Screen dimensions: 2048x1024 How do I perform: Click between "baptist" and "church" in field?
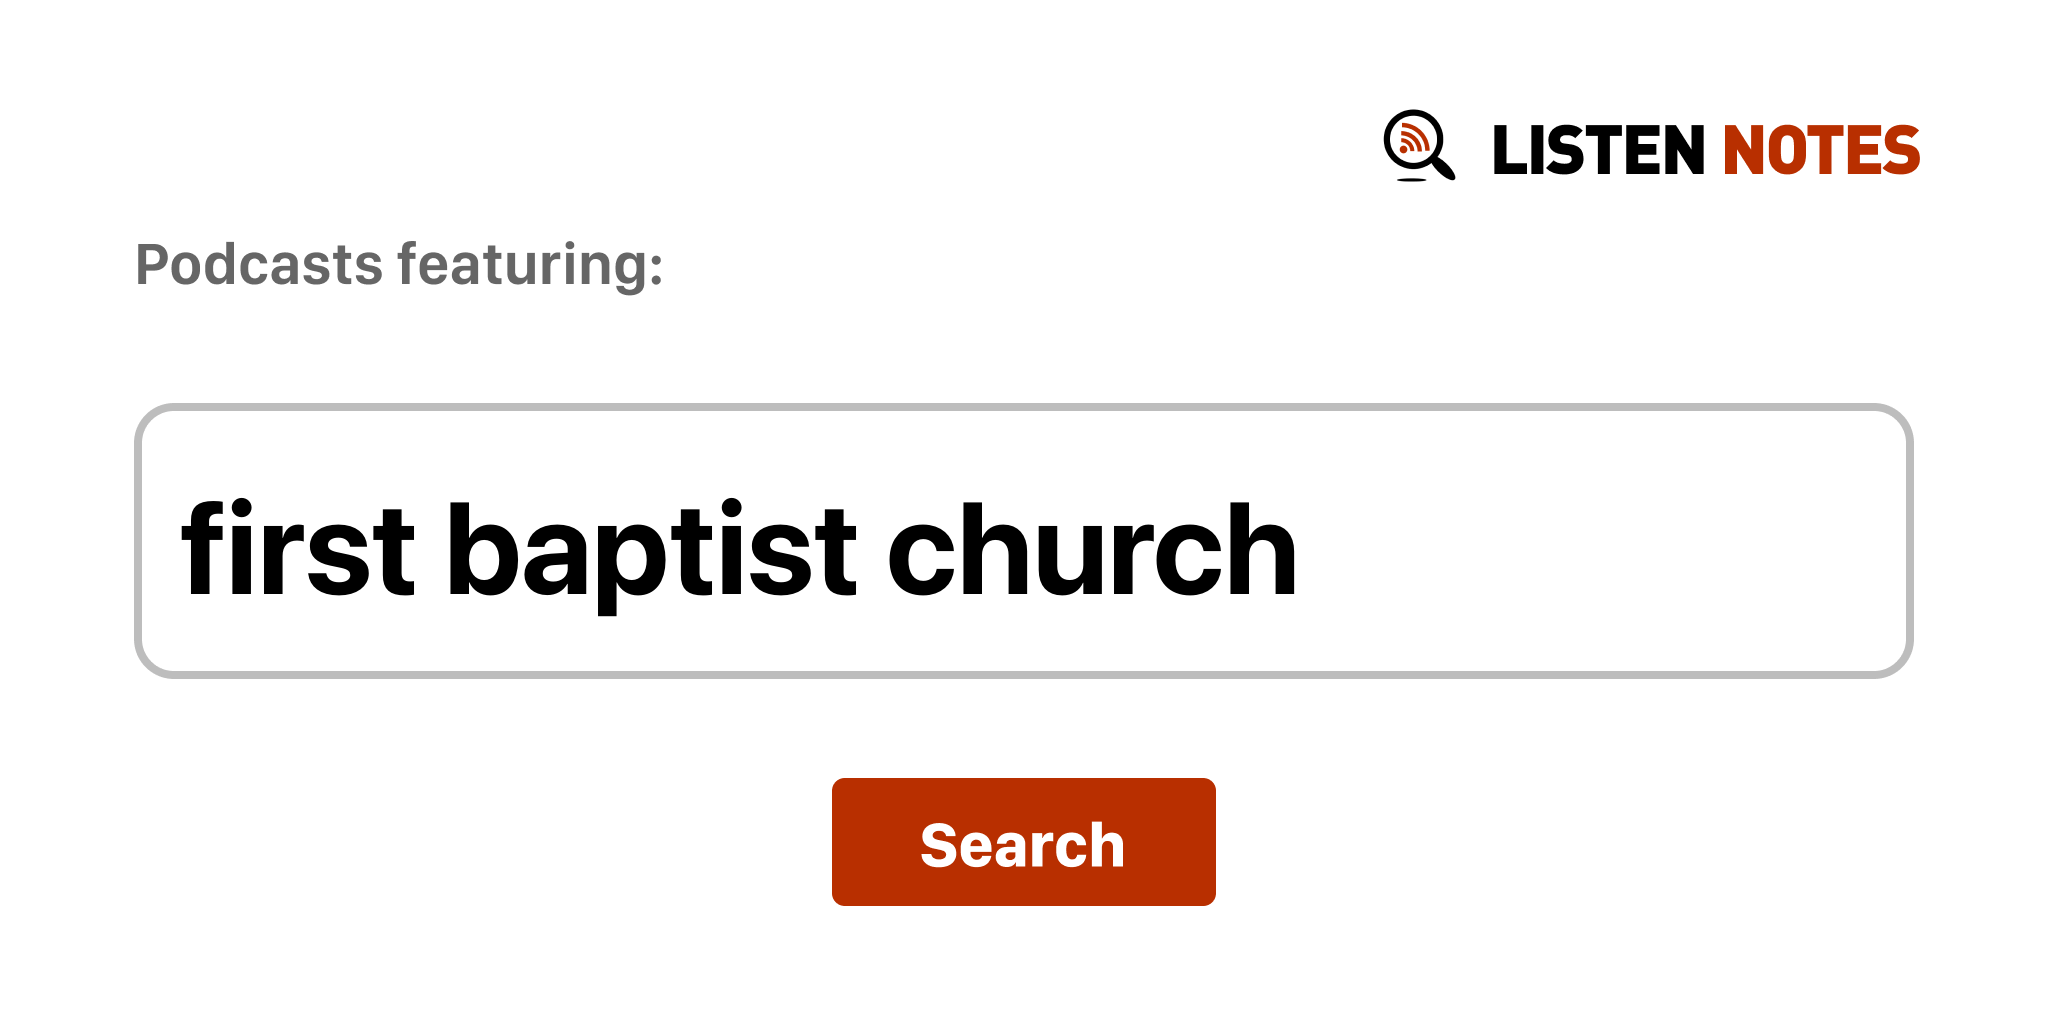(x=871, y=550)
